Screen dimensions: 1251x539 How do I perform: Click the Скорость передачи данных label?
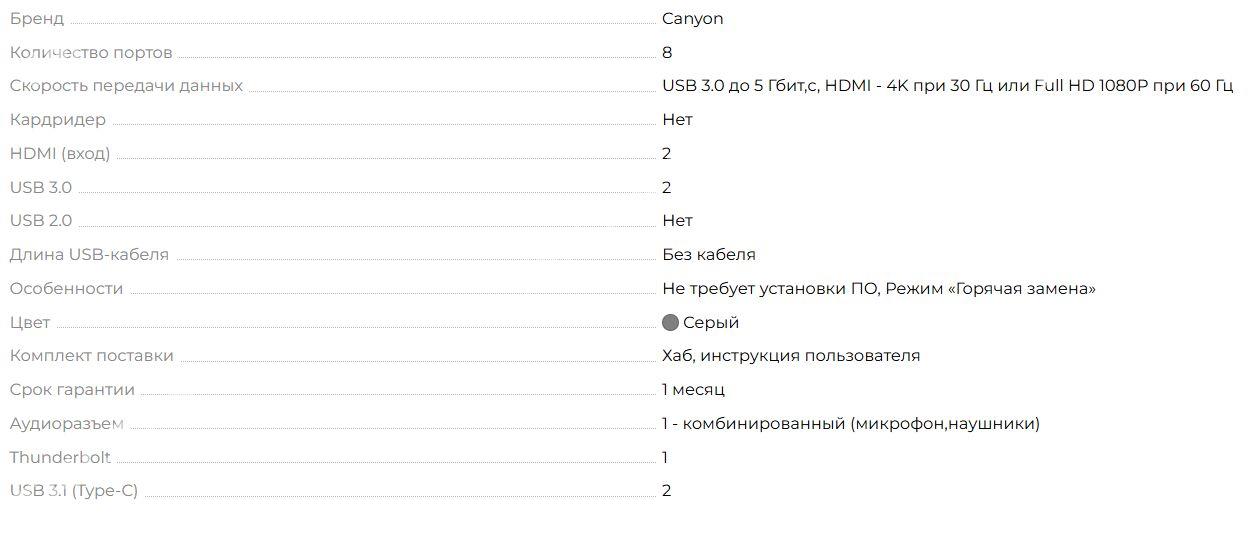tap(126, 86)
